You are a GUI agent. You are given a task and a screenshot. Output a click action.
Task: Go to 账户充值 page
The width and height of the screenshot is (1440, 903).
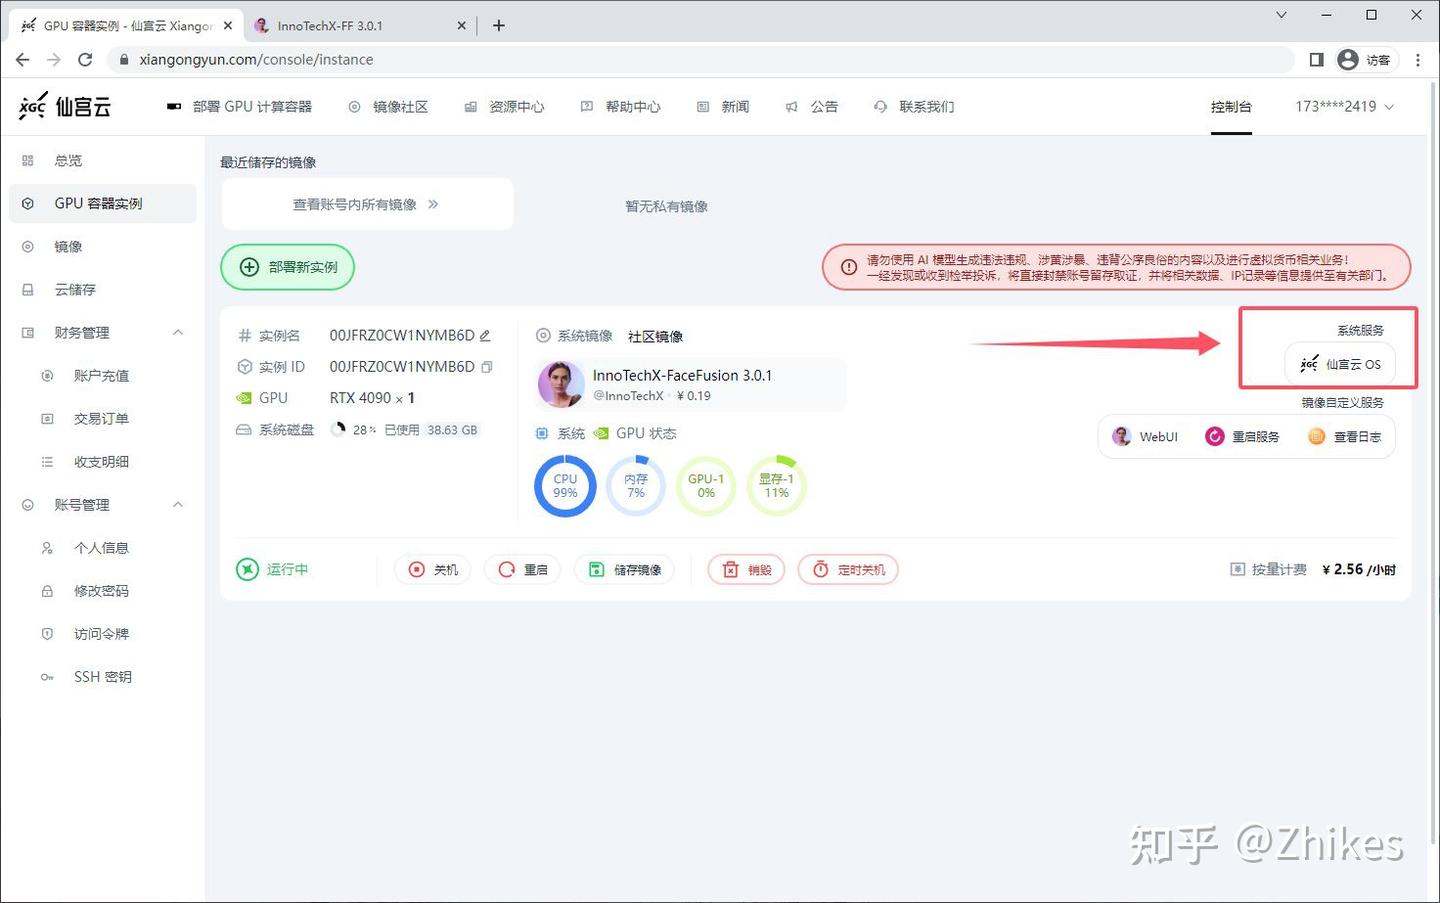102,376
